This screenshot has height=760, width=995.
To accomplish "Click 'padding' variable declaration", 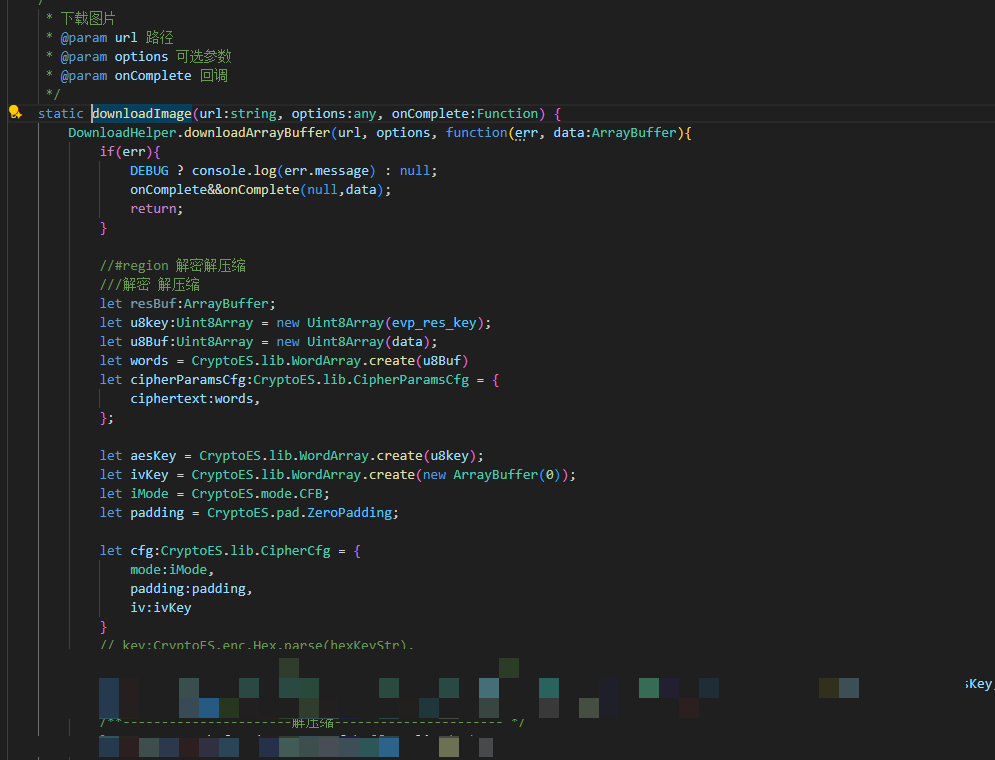I will coord(157,513).
